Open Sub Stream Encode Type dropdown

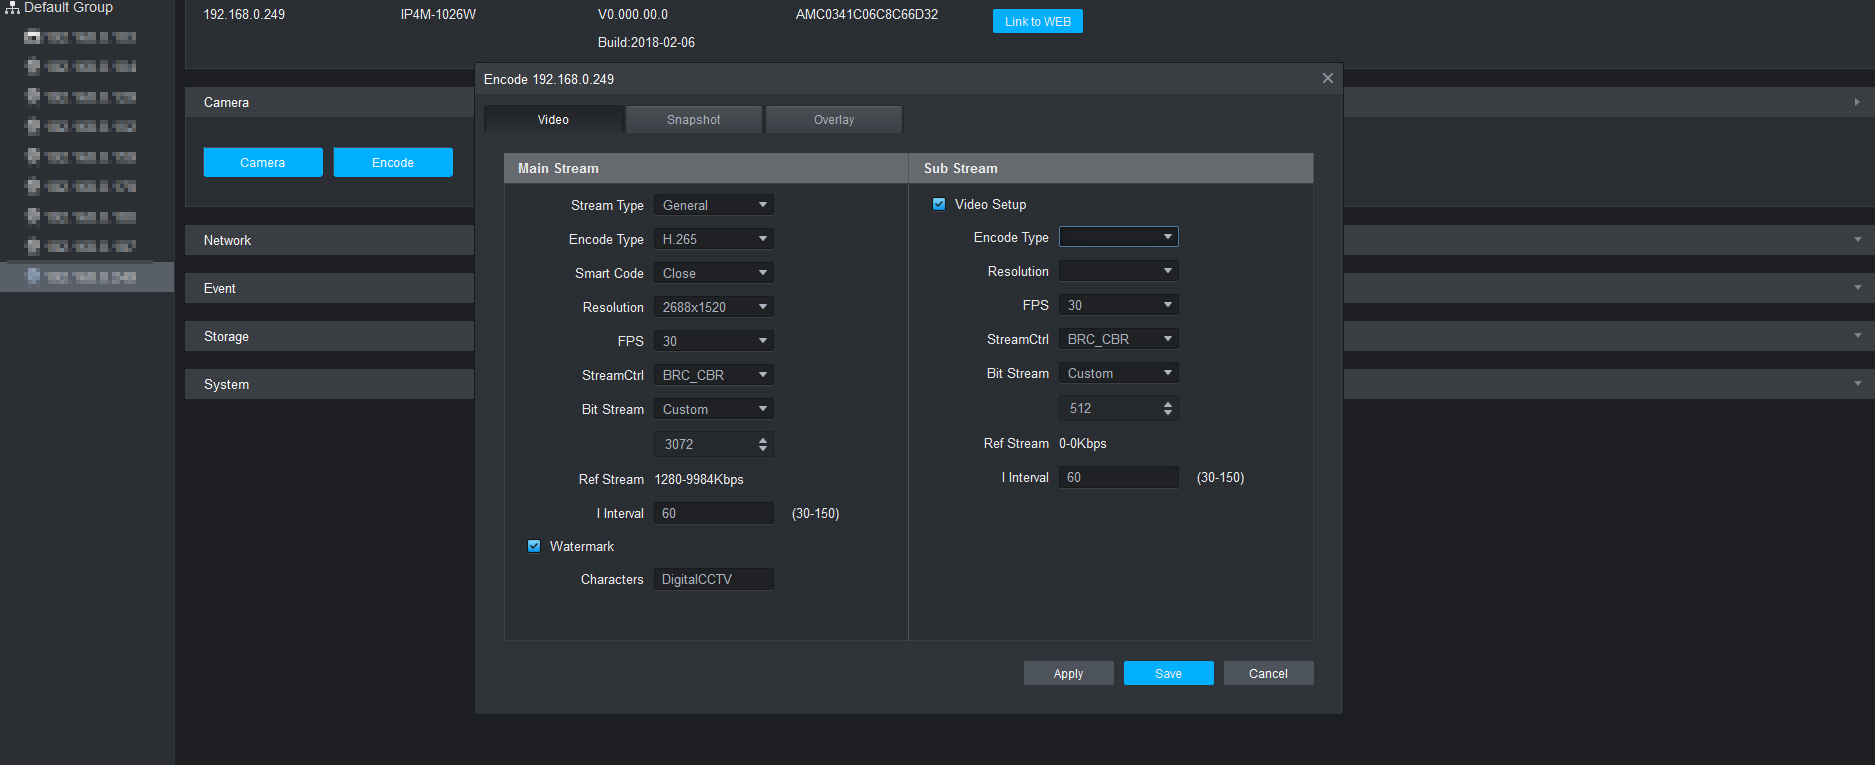coord(1119,237)
